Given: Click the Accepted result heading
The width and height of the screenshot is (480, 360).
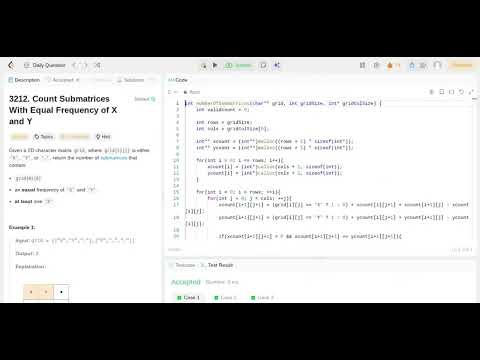Looking at the screenshot, I should pos(186,282).
